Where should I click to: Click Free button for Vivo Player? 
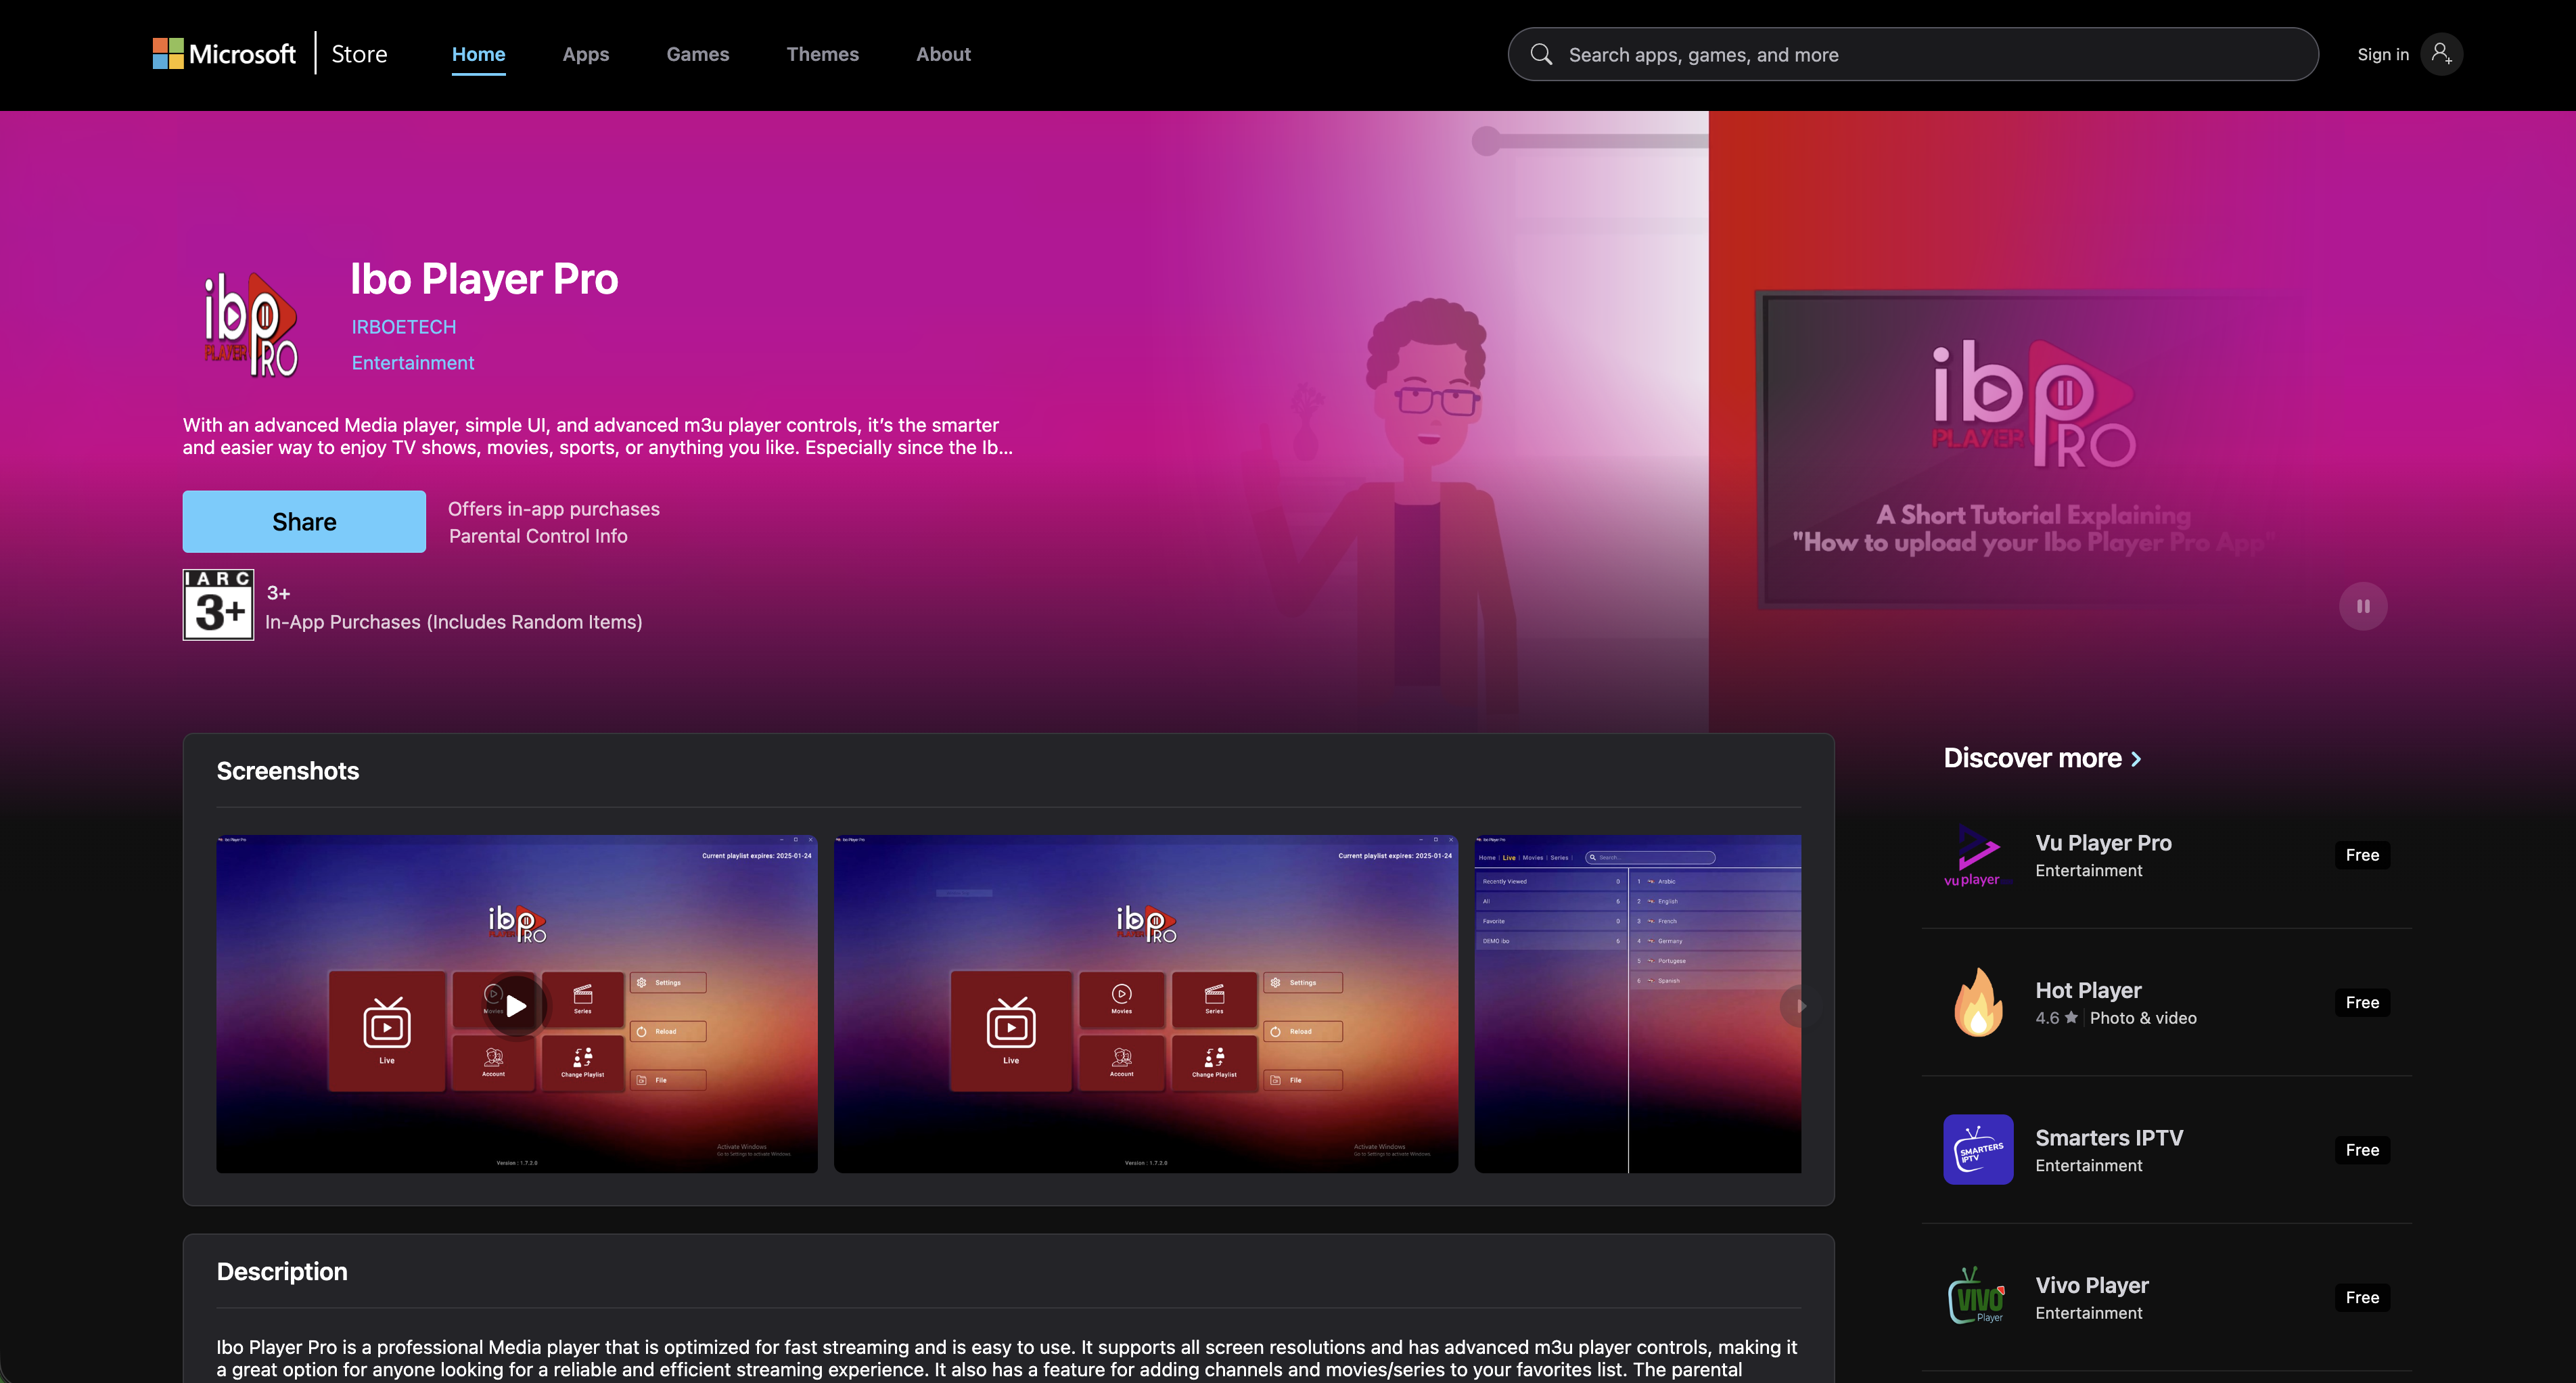coord(2362,1297)
